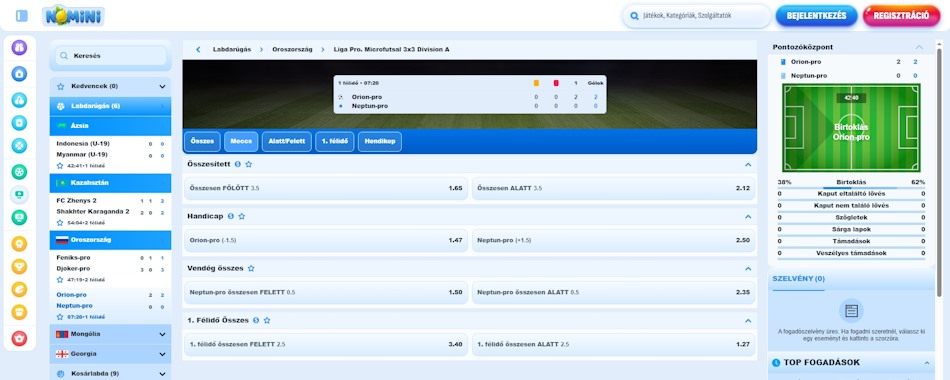Bet on Neptun-pro (+1.5) at 2.50
This screenshot has height=380, width=950.
tap(614, 241)
